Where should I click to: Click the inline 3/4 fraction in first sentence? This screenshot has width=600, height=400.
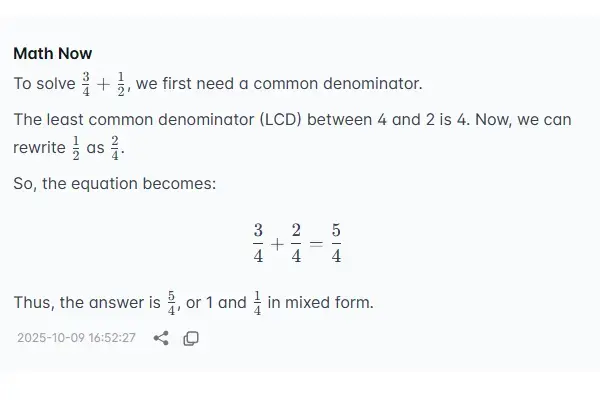pyautogui.click(x=86, y=84)
